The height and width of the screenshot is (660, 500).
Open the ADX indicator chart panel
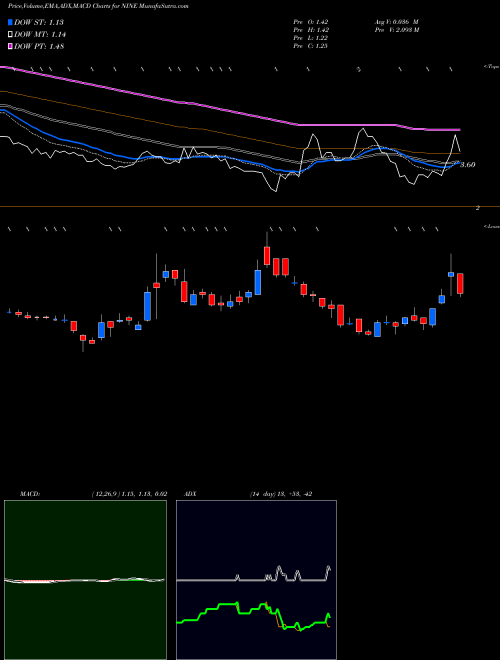(x=256, y=580)
